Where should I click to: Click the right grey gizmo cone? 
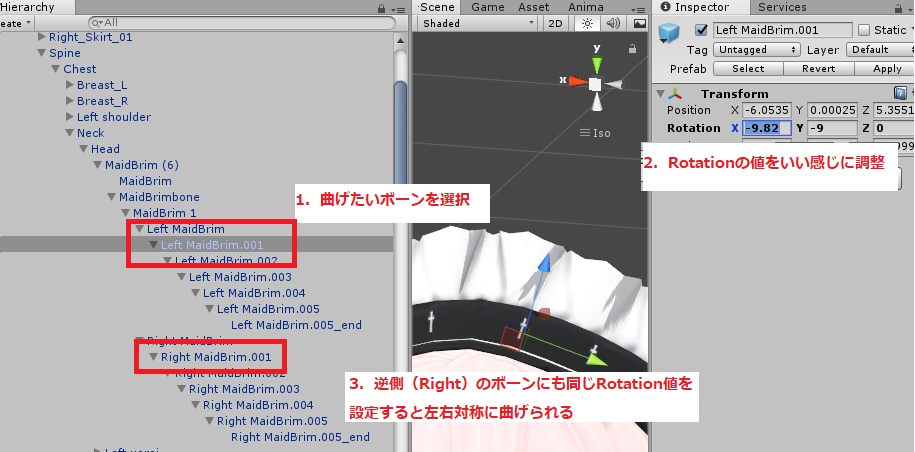pyautogui.click(x=613, y=85)
